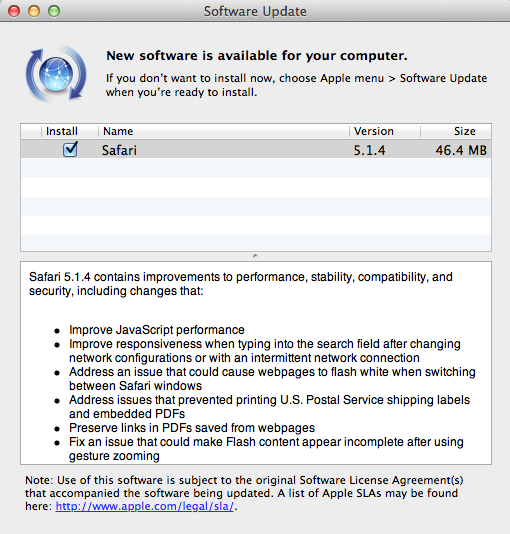
Task: Click 'Improve JavaScript performance' bullet text
Action: click(157, 330)
